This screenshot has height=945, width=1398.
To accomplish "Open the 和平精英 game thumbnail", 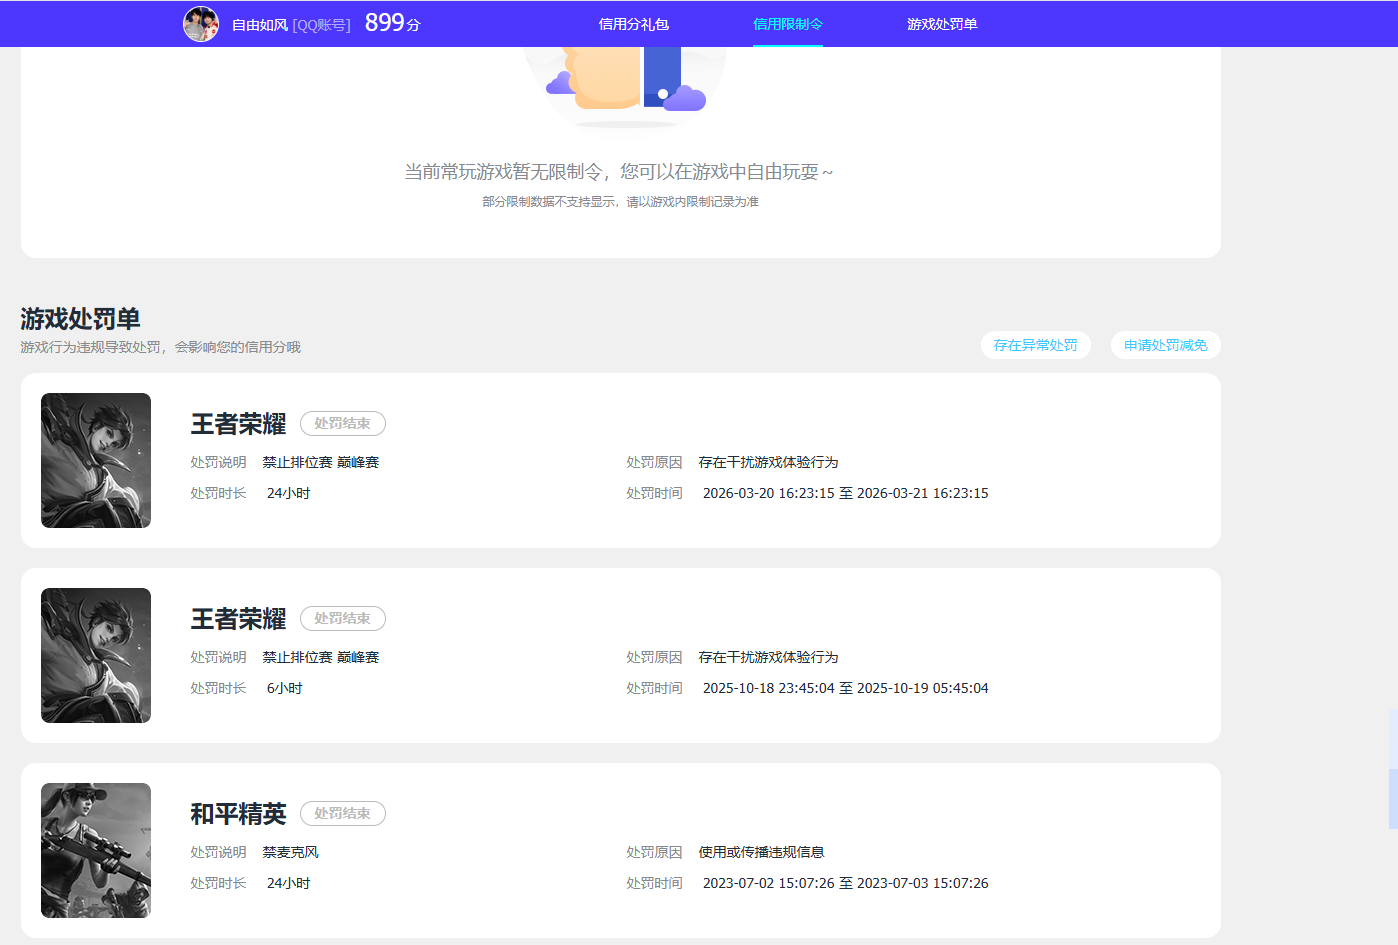I will [96, 850].
